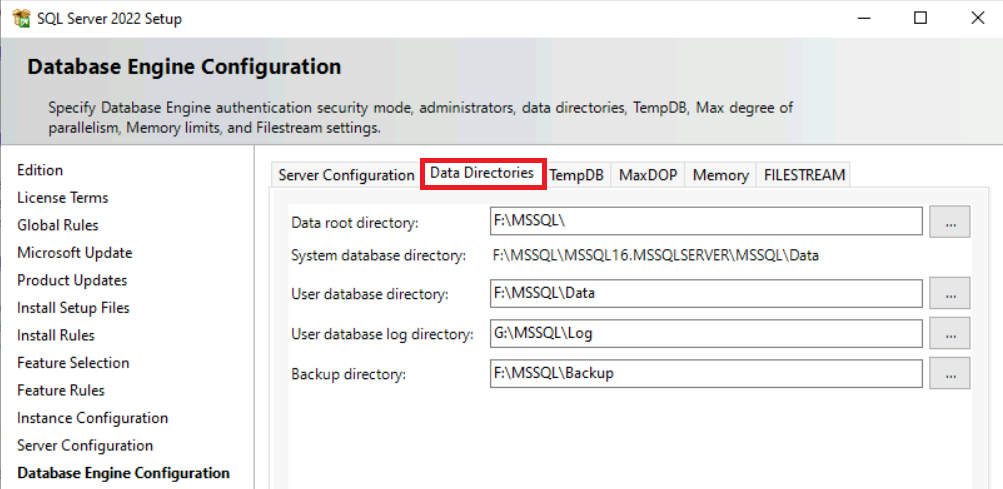The width and height of the screenshot is (1003, 489).
Task: Open the FILESTREAM tab
Action: click(x=804, y=175)
